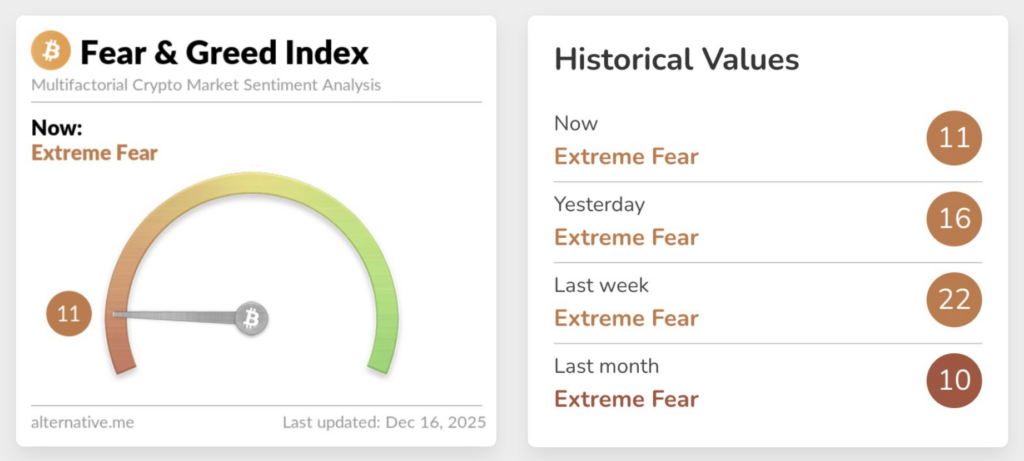The image size is (1024, 461).
Task: Open the alternative.me source link
Action: coord(82,422)
